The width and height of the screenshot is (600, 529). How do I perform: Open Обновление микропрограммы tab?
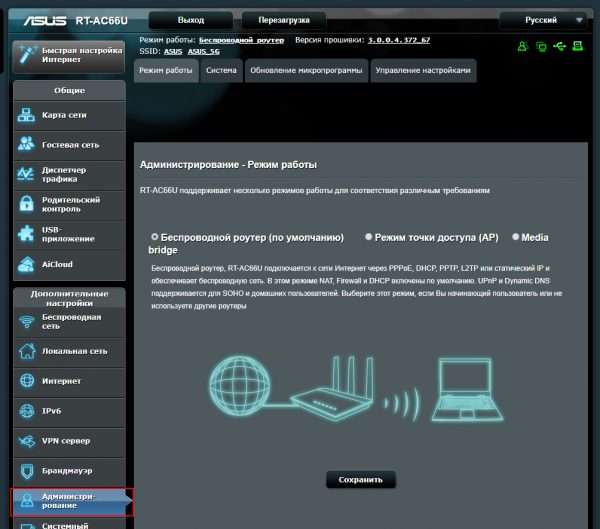[306, 70]
